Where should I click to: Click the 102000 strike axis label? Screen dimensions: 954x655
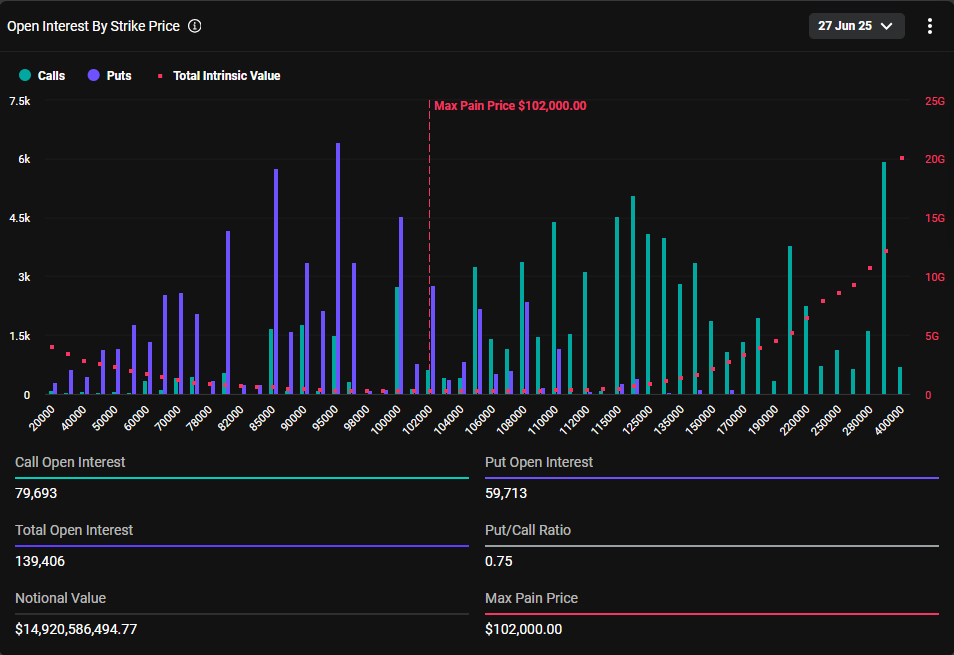tap(418, 415)
